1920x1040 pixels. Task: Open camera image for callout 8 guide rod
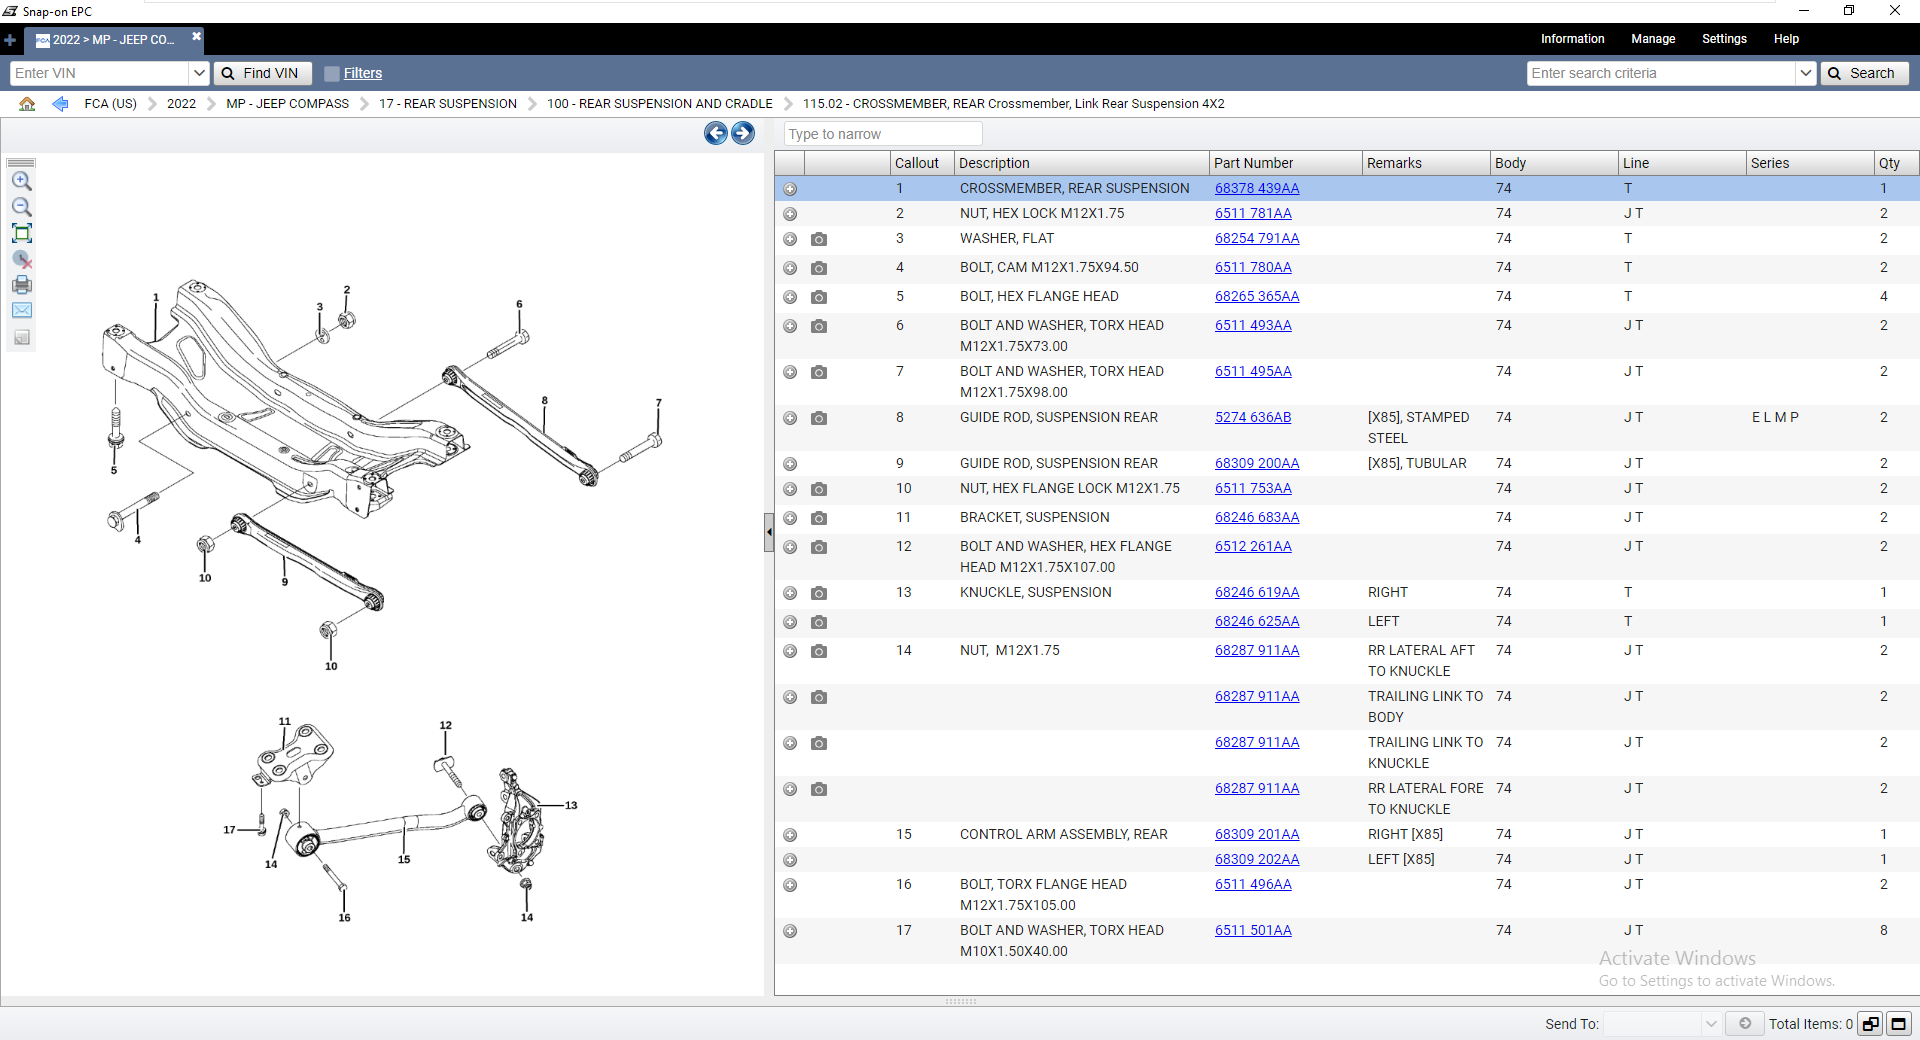pos(819,418)
